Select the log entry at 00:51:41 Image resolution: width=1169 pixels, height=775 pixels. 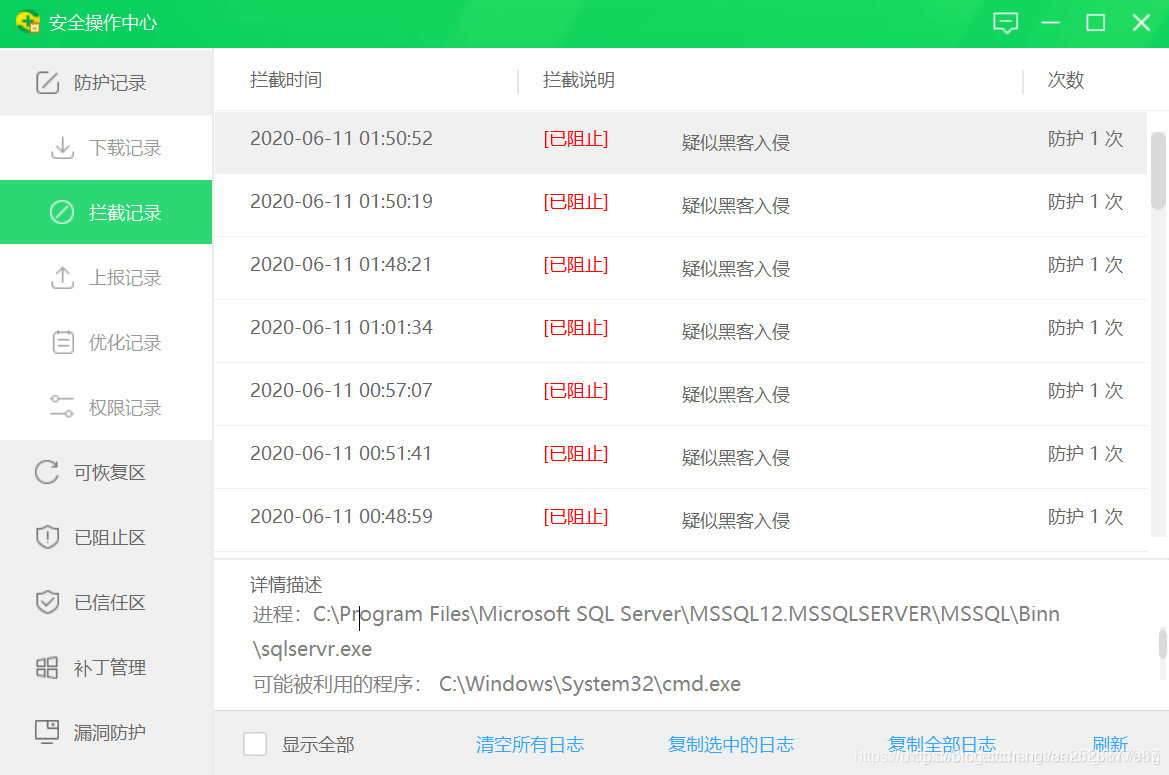coord(681,457)
